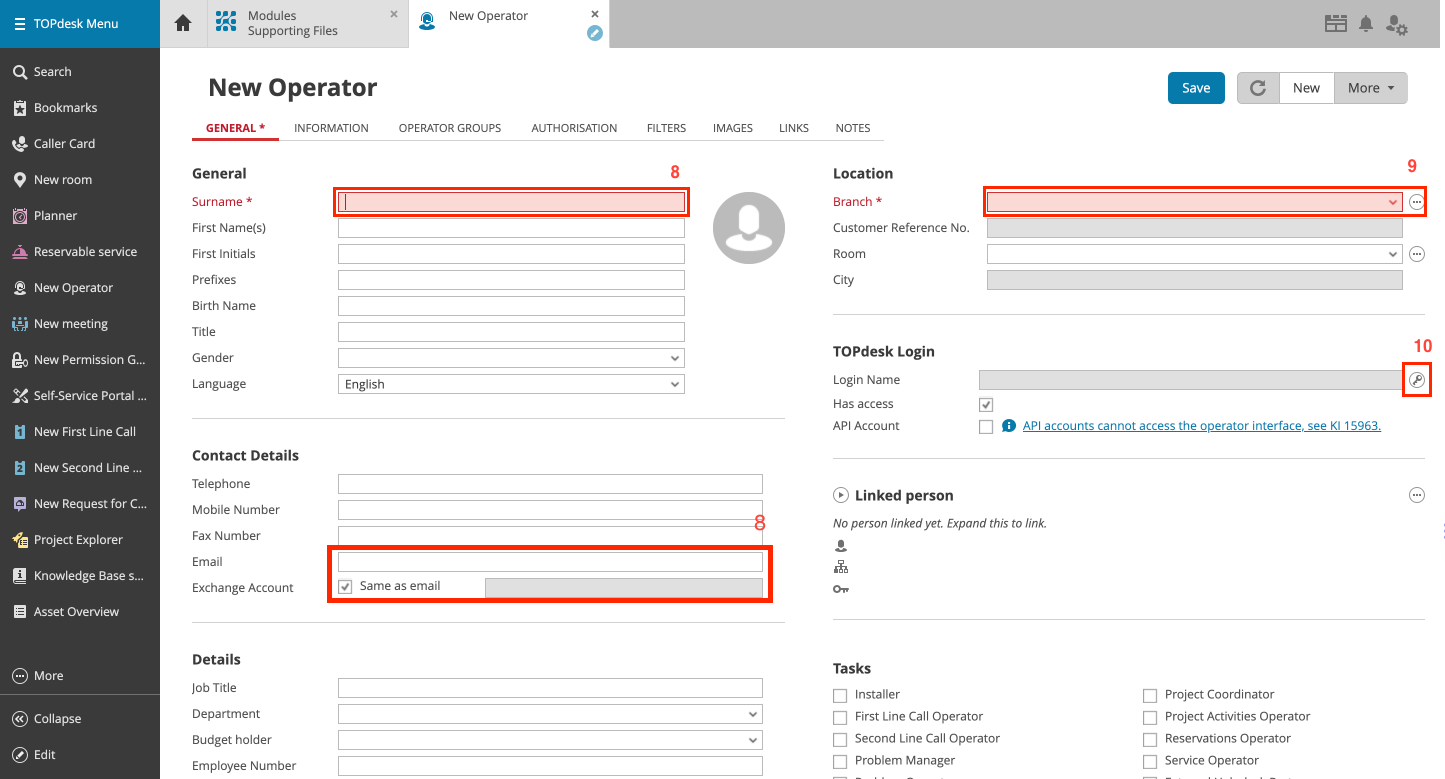This screenshot has width=1445, height=779.
Task: Uncheck the Has access checkbox
Action: pos(986,405)
